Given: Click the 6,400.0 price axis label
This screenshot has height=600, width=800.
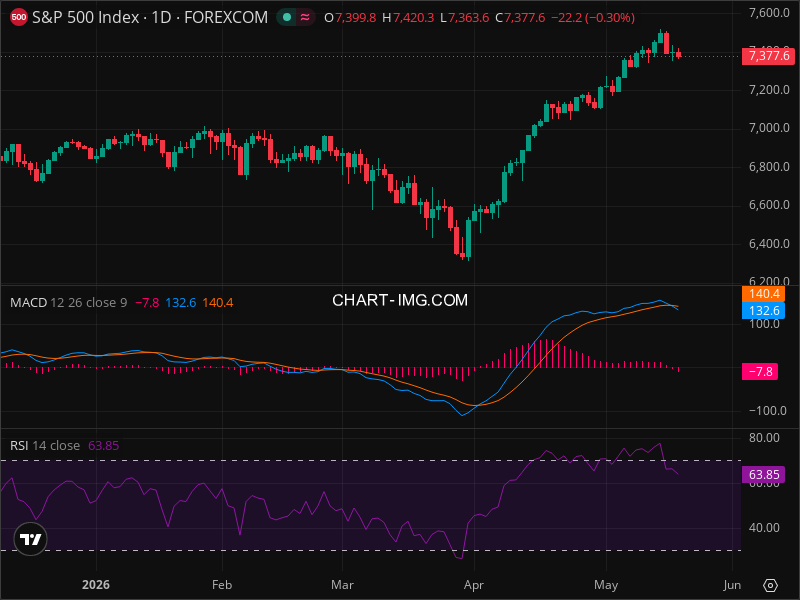Looking at the screenshot, I should [769, 243].
